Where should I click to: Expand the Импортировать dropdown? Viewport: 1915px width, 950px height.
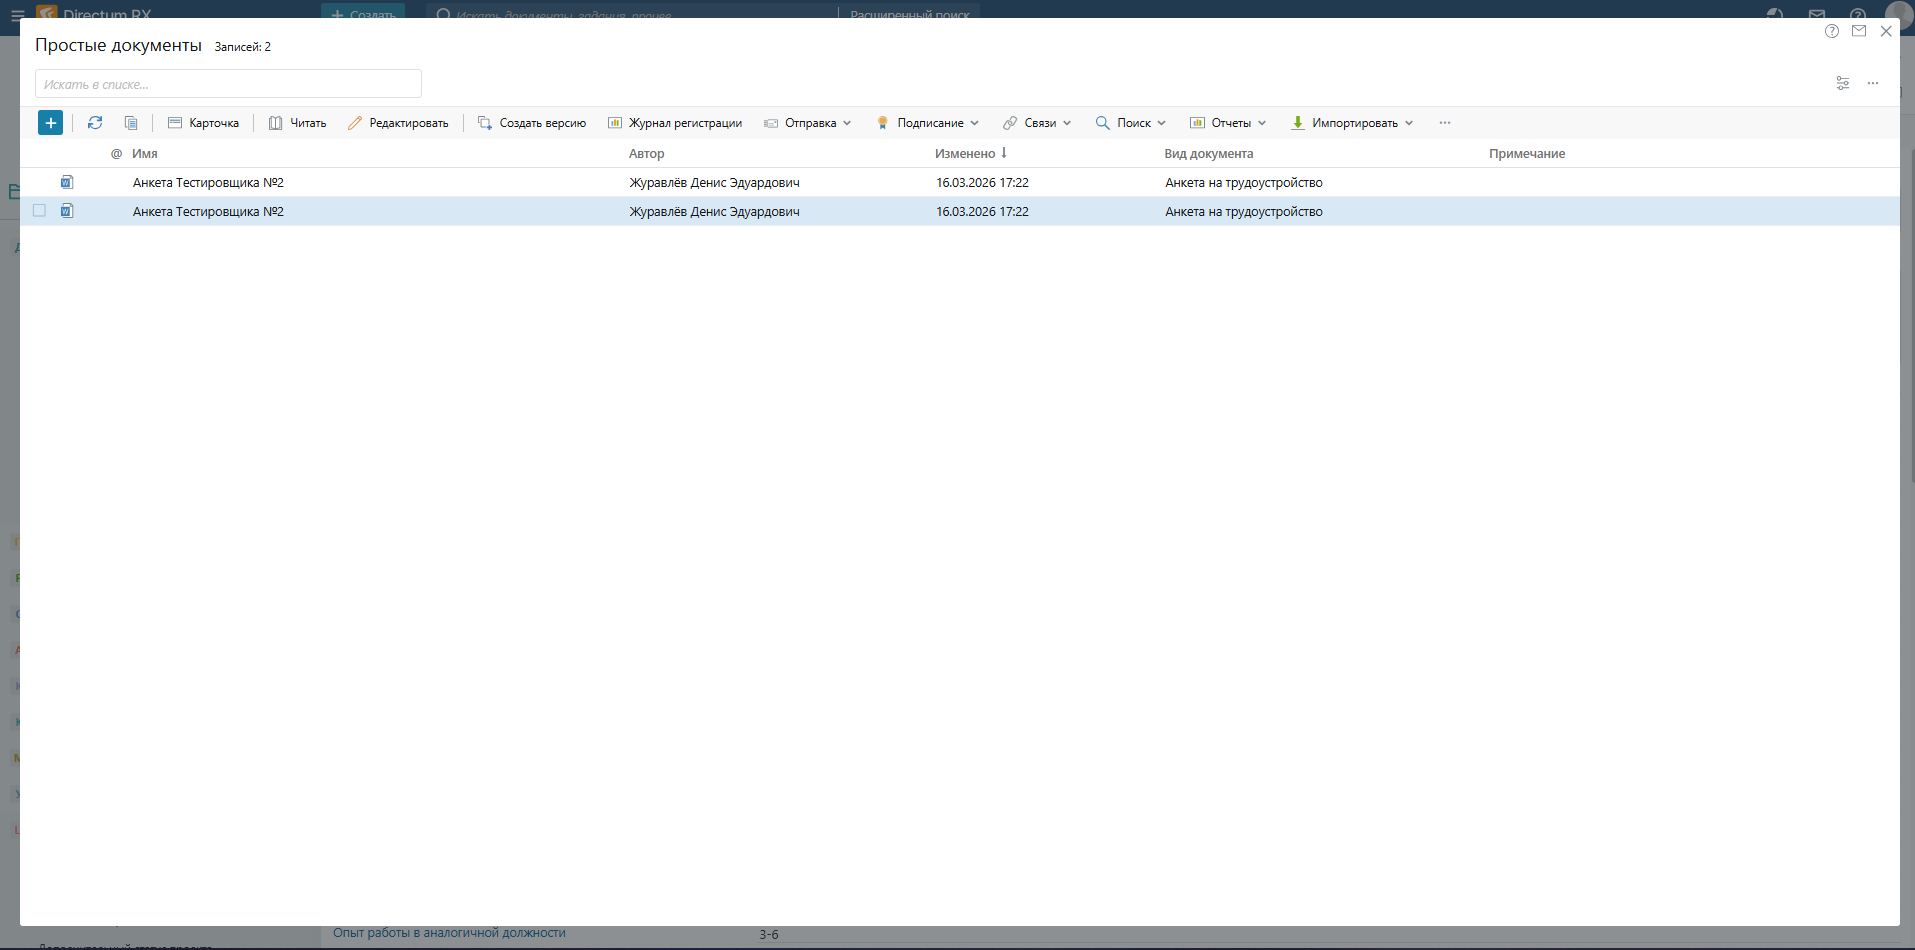pyautogui.click(x=1352, y=123)
